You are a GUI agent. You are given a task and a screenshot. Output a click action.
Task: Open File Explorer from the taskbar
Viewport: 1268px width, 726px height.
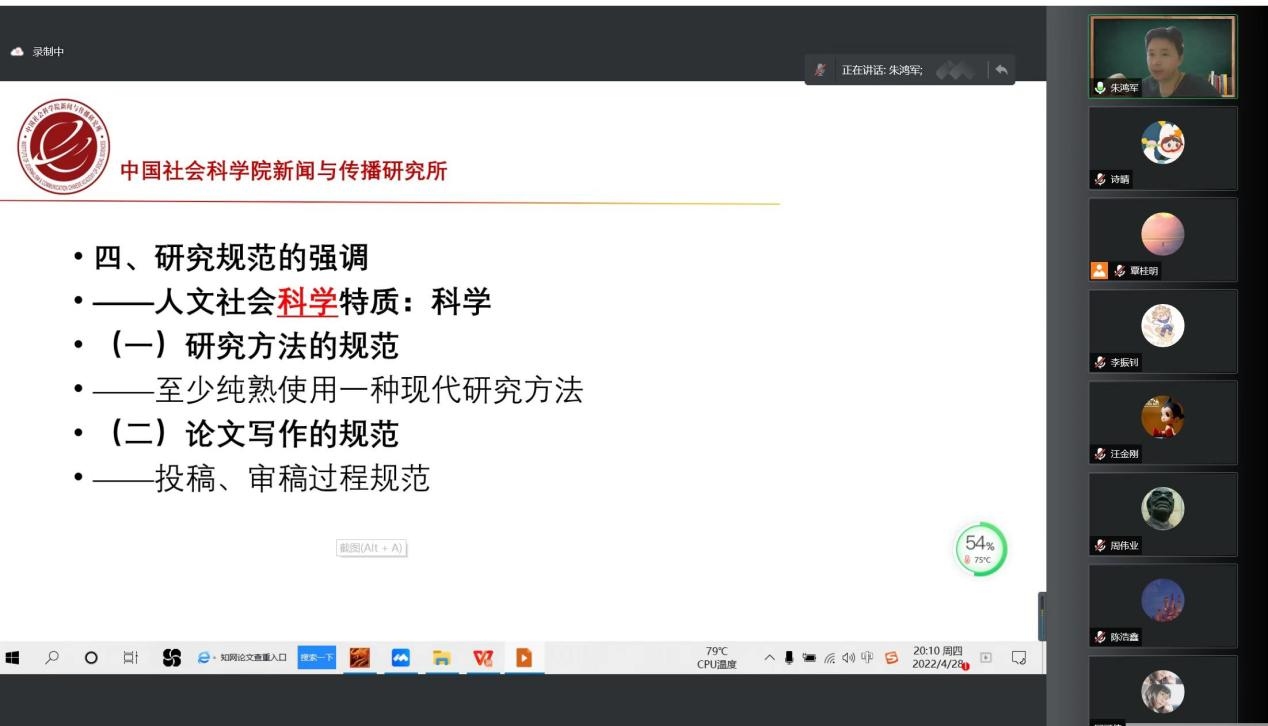tap(441, 657)
